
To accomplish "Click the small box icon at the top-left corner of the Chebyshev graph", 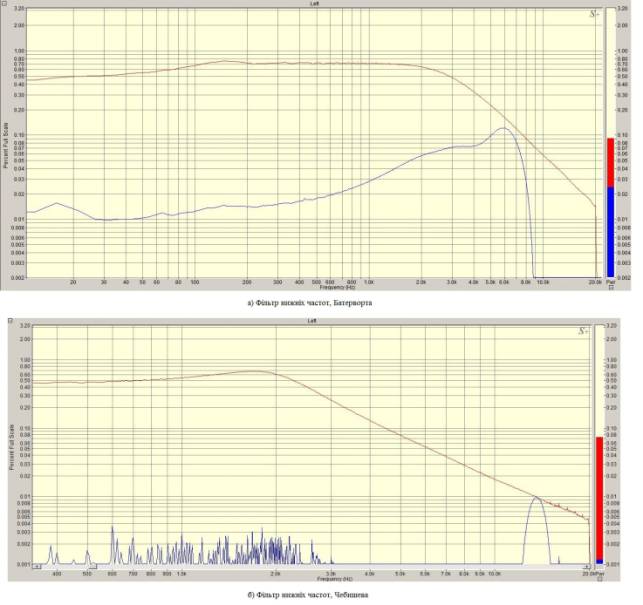I will (11, 320).
